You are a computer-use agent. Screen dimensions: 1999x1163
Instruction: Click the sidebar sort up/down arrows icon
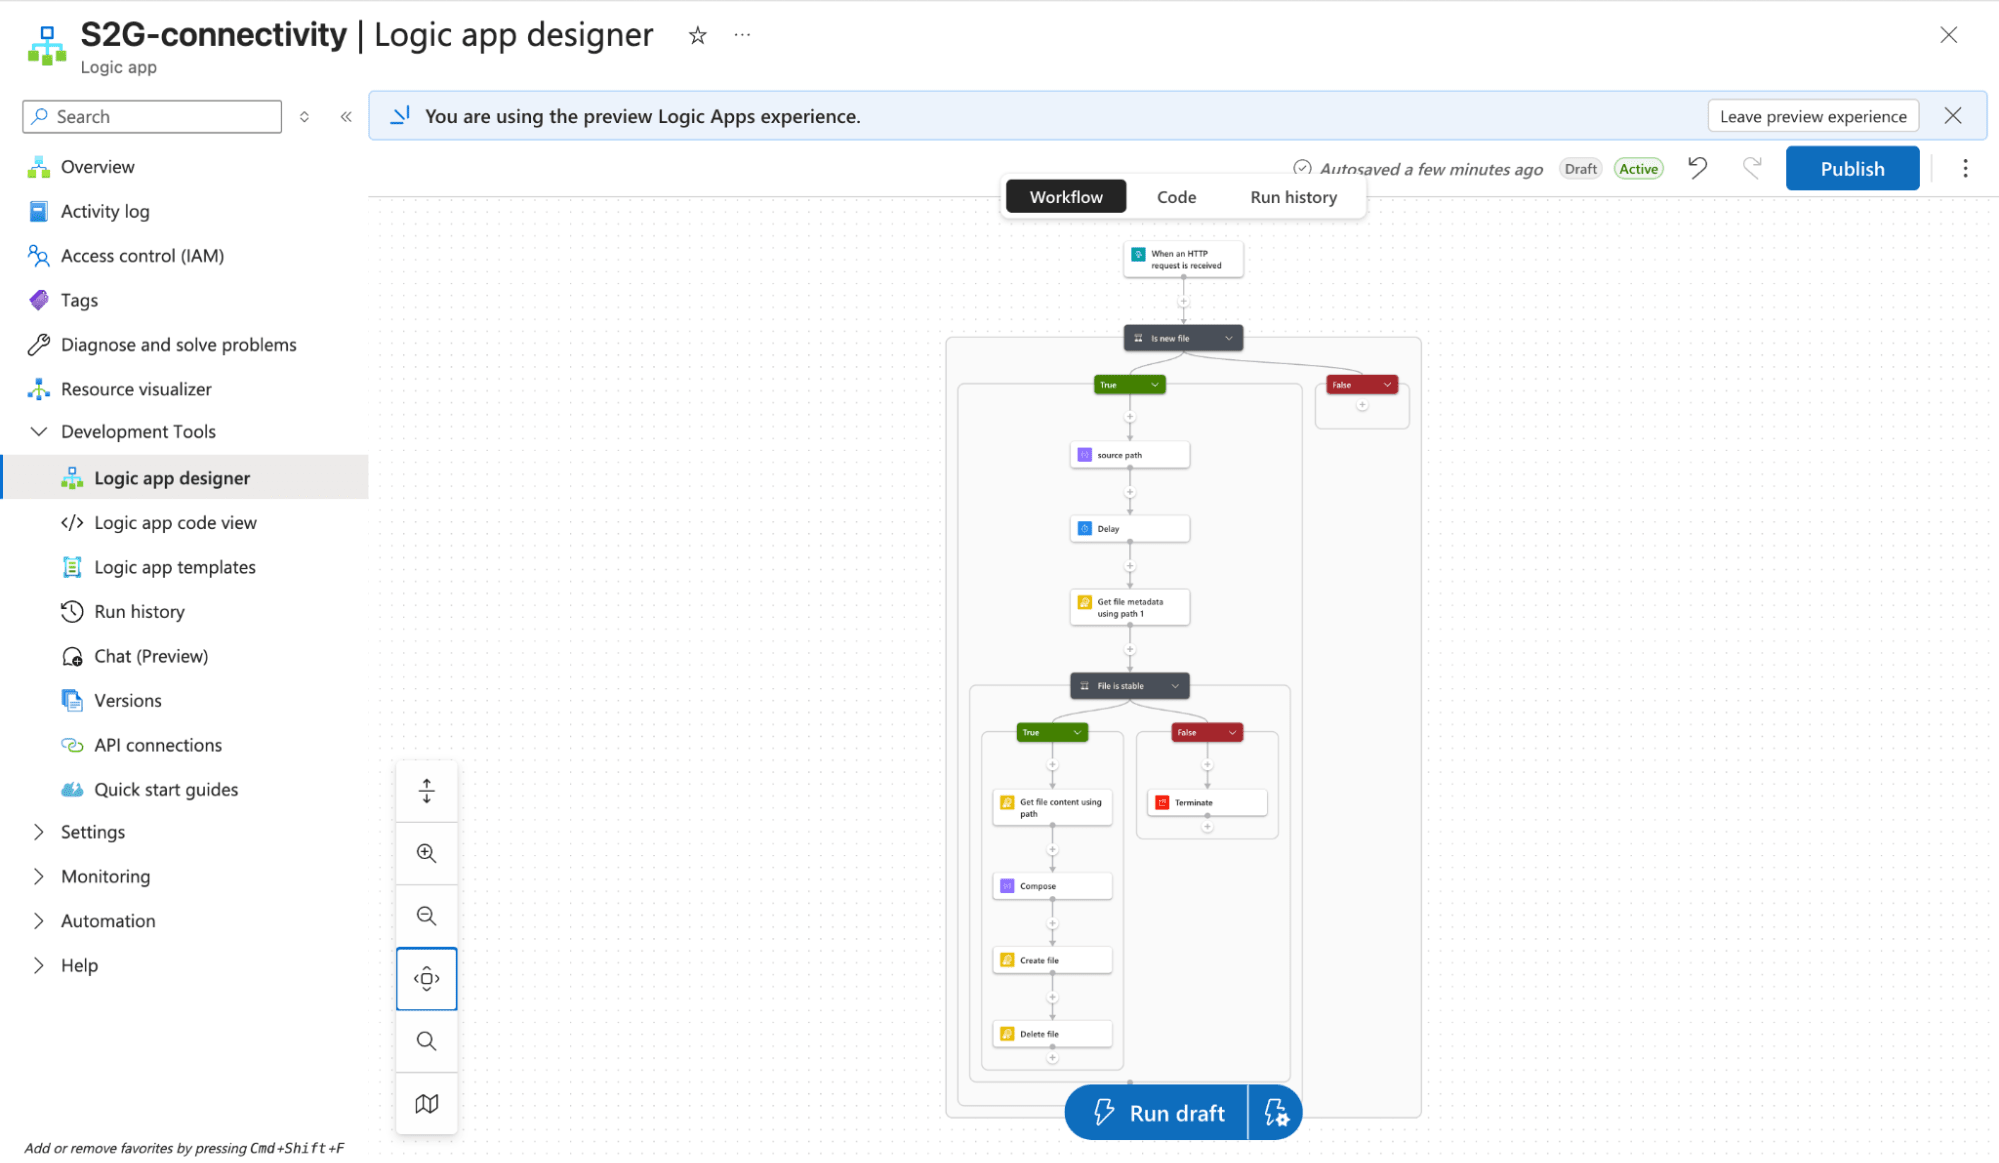[304, 117]
